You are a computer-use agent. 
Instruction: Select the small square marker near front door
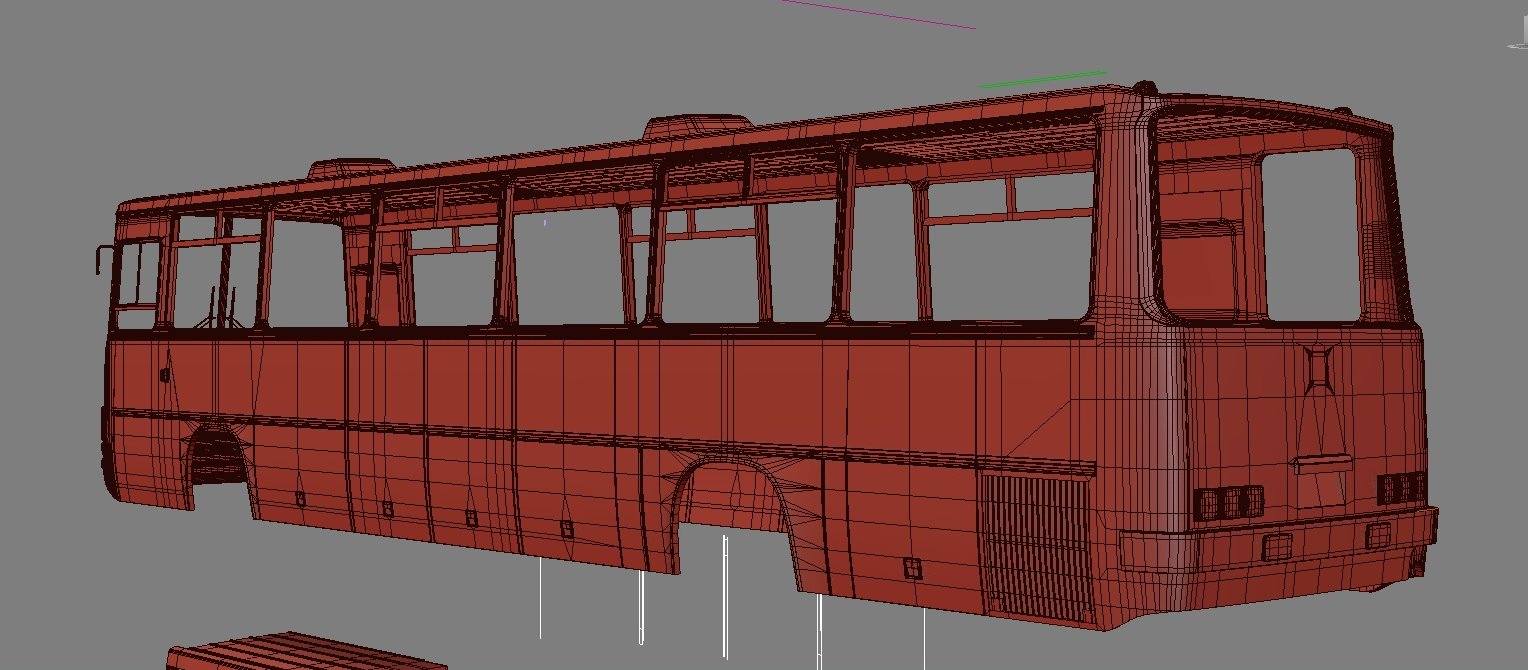coord(164,375)
